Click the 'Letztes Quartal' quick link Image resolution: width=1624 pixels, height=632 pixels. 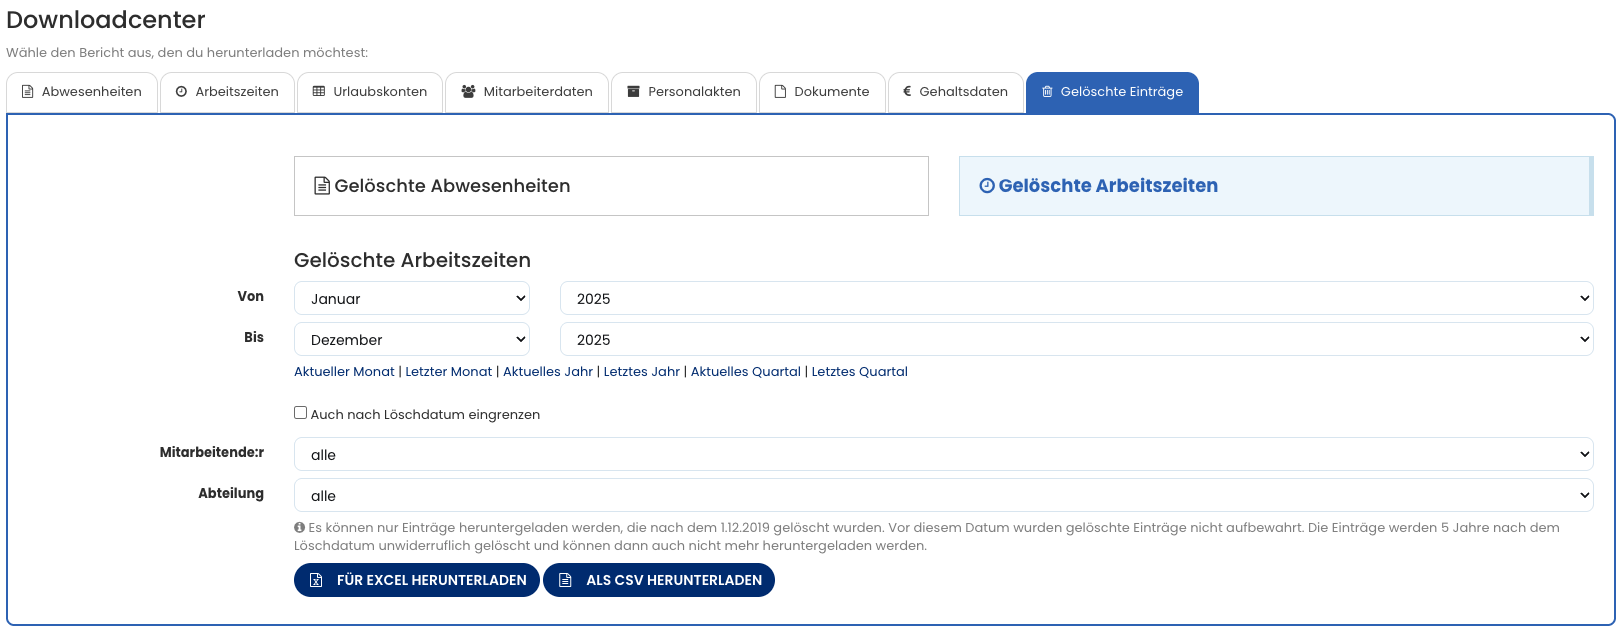(859, 372)
